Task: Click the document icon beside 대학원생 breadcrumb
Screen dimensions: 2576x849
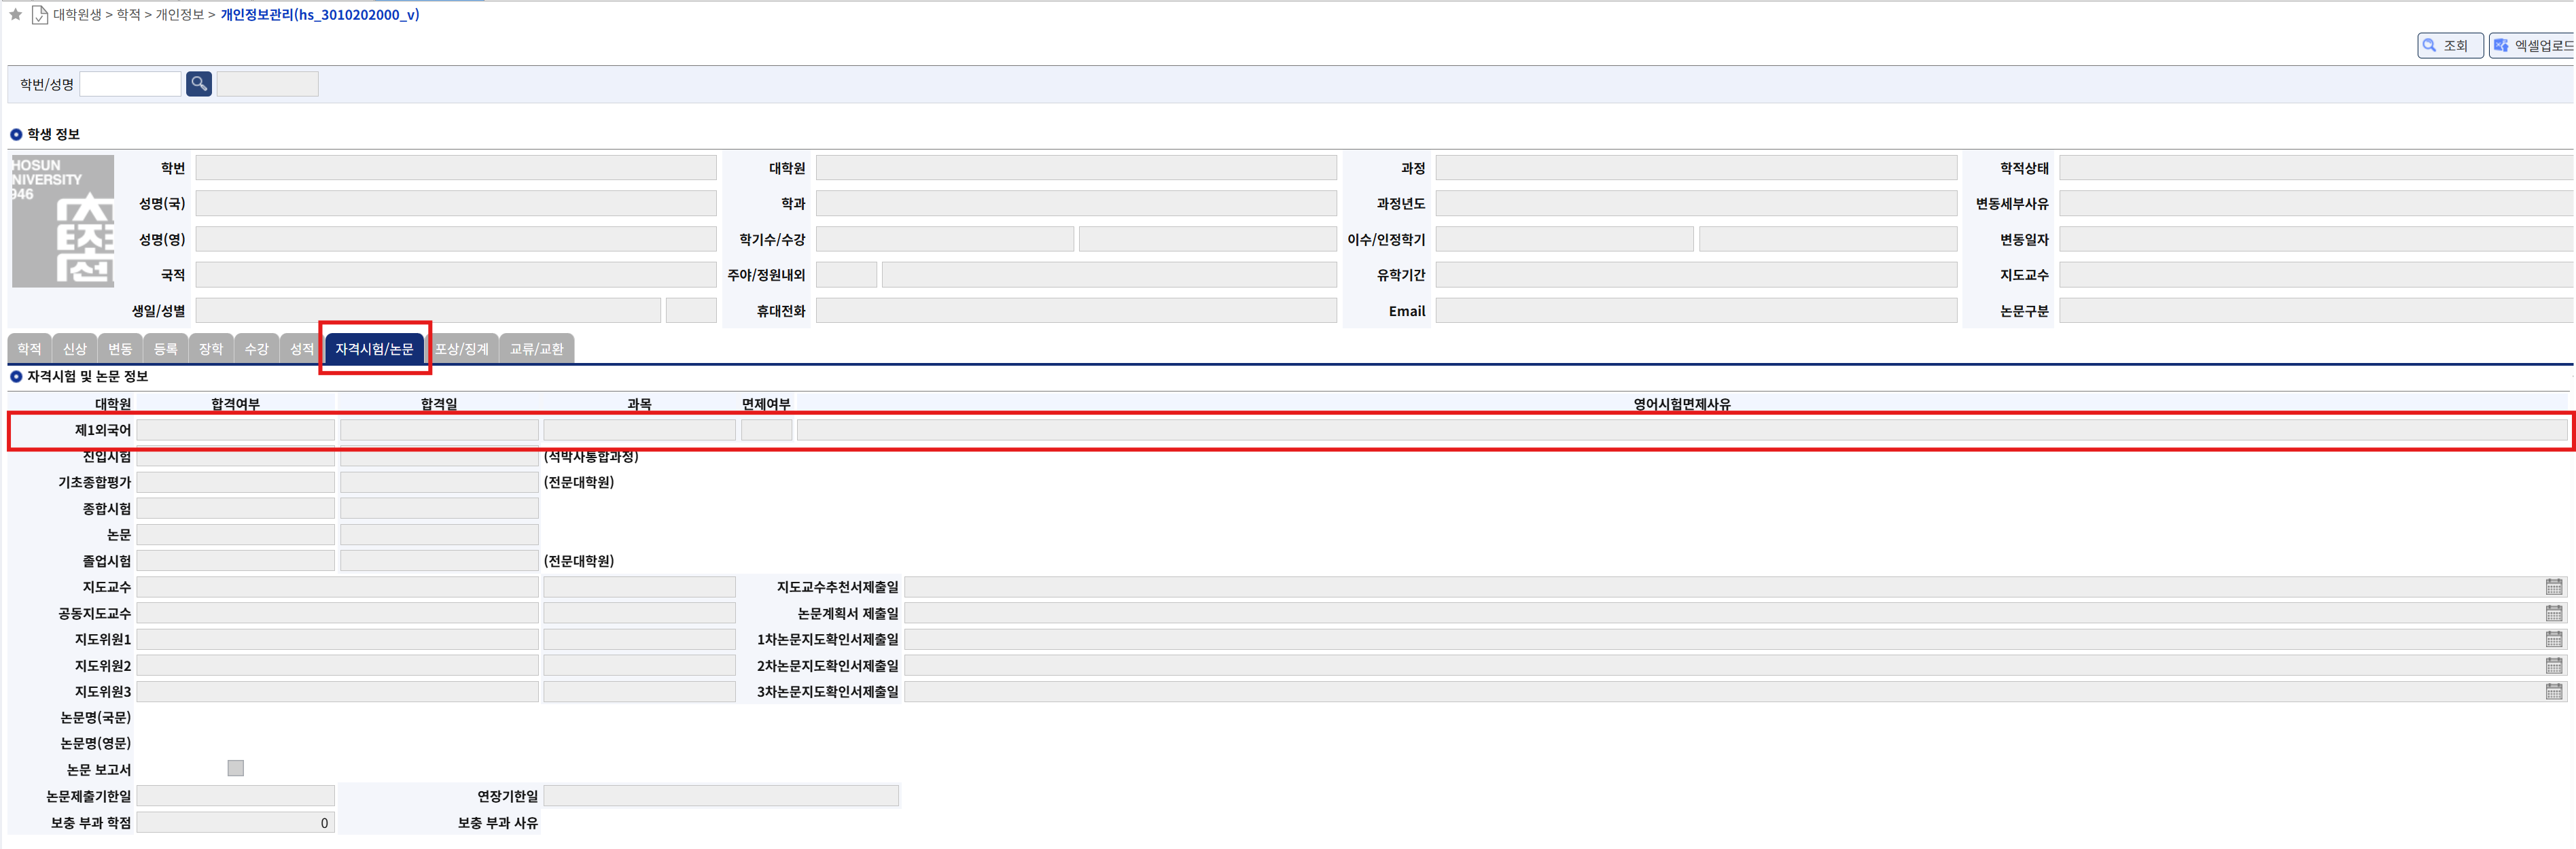Action: pos(40,14)
